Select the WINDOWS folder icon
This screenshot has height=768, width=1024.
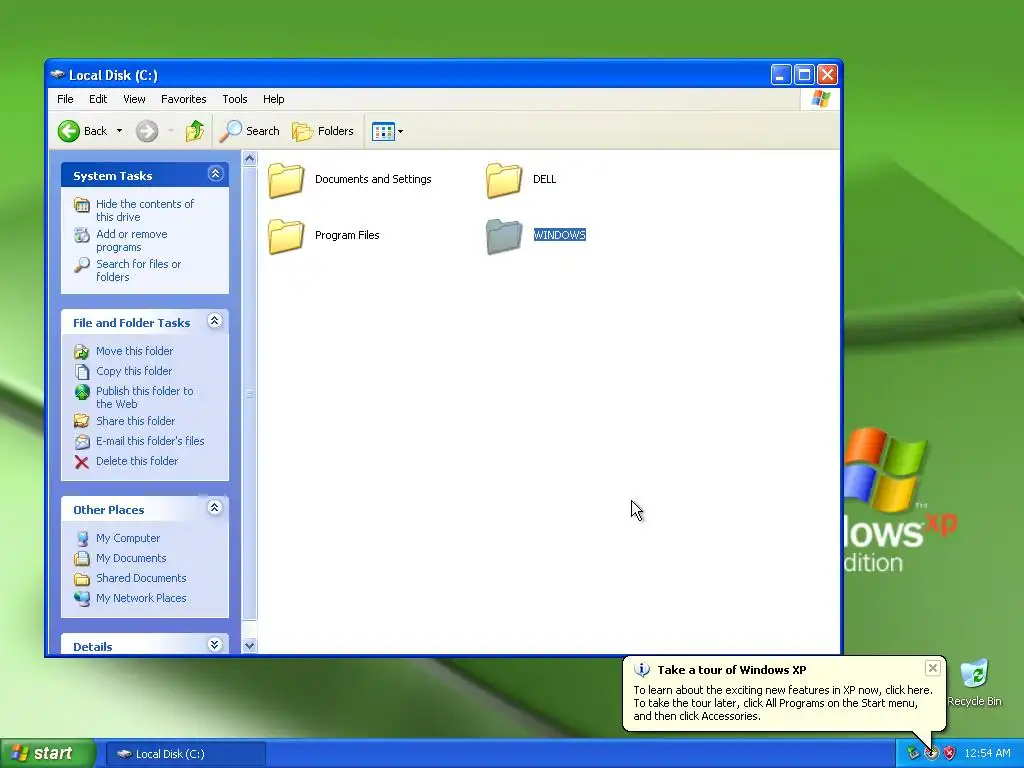(x=504, y=236)
